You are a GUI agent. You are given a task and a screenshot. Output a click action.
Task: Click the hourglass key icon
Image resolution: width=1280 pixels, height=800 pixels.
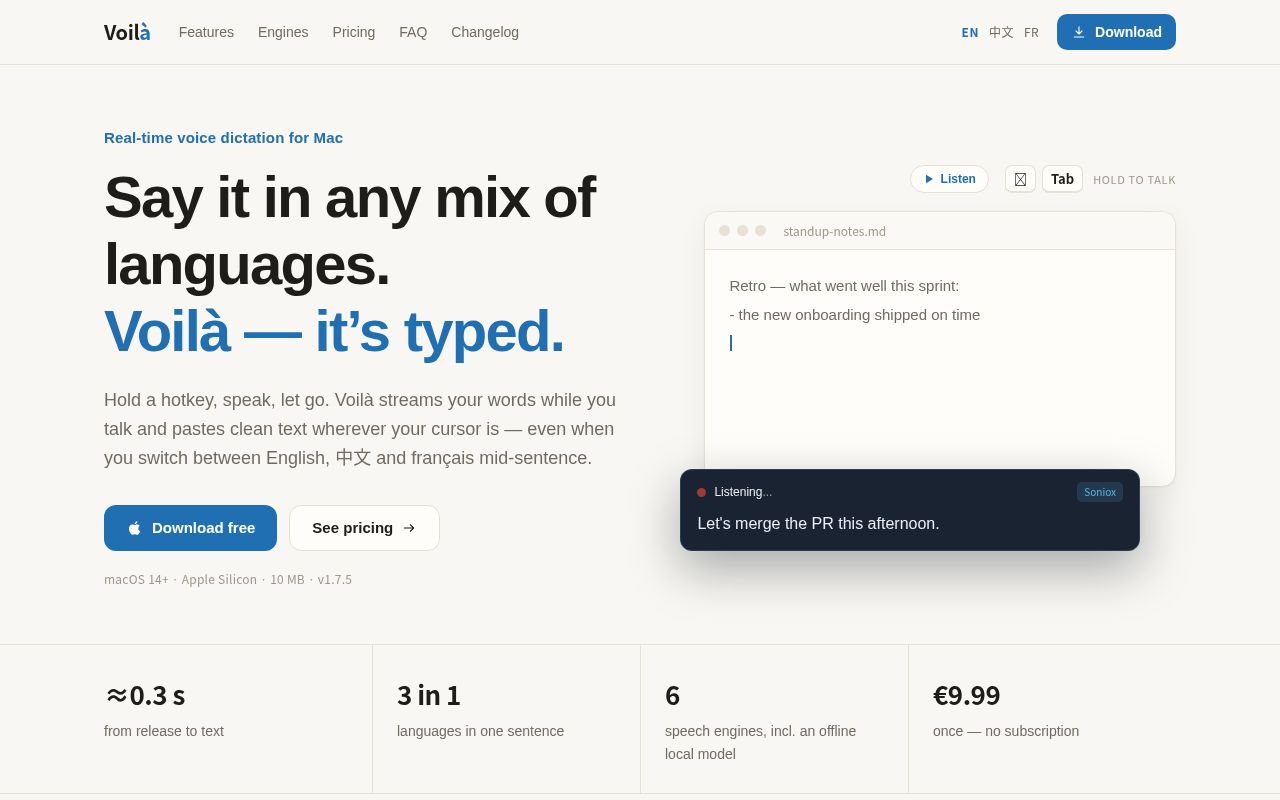1020,179
